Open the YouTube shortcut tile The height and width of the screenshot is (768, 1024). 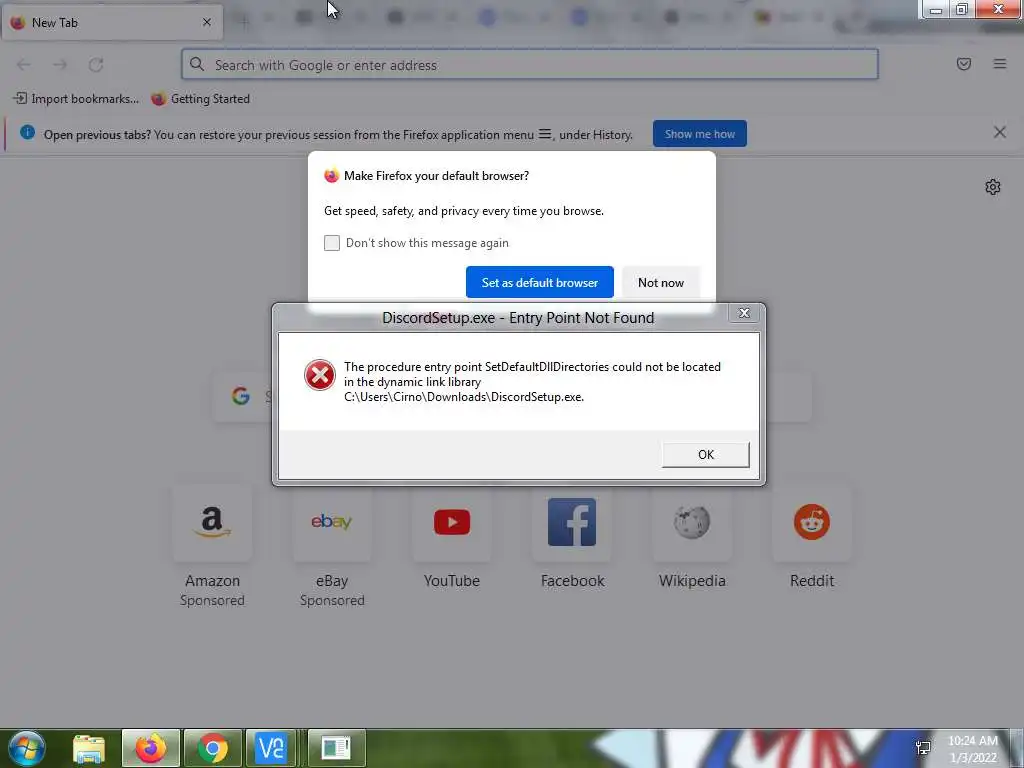click(452, 522)
